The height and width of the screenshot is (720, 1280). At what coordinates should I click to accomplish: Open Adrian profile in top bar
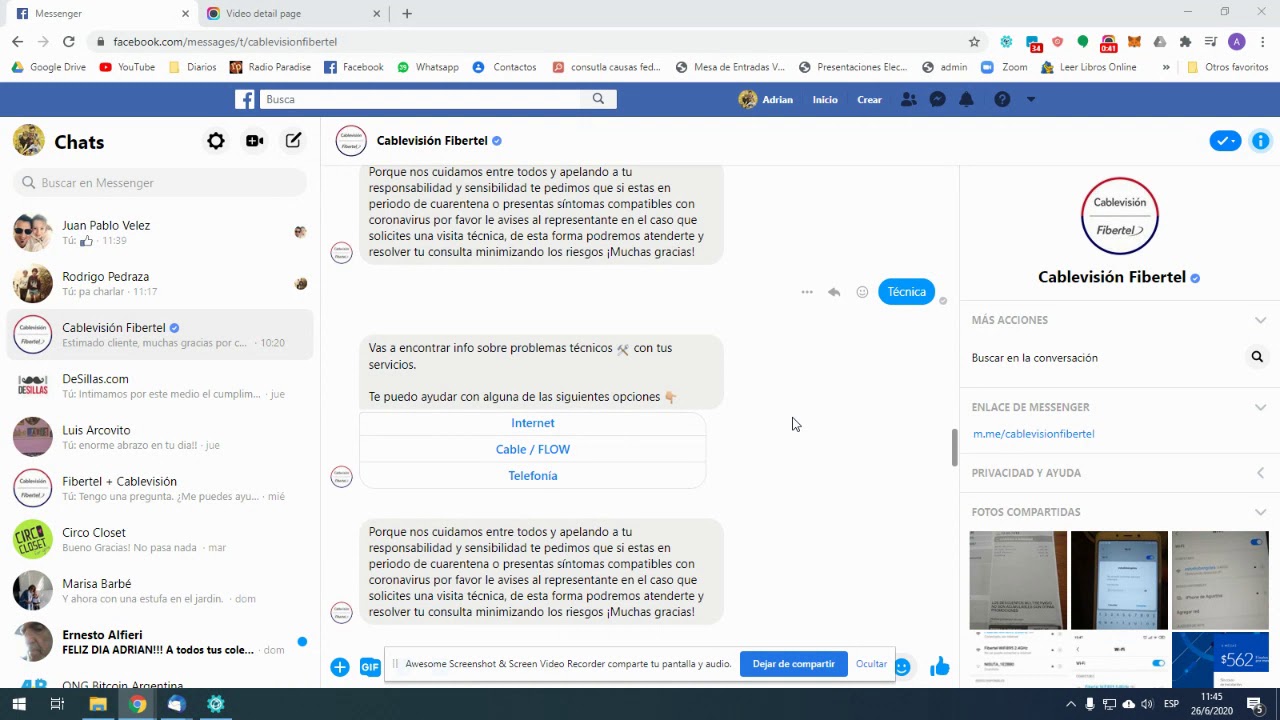tap(765, 99)
